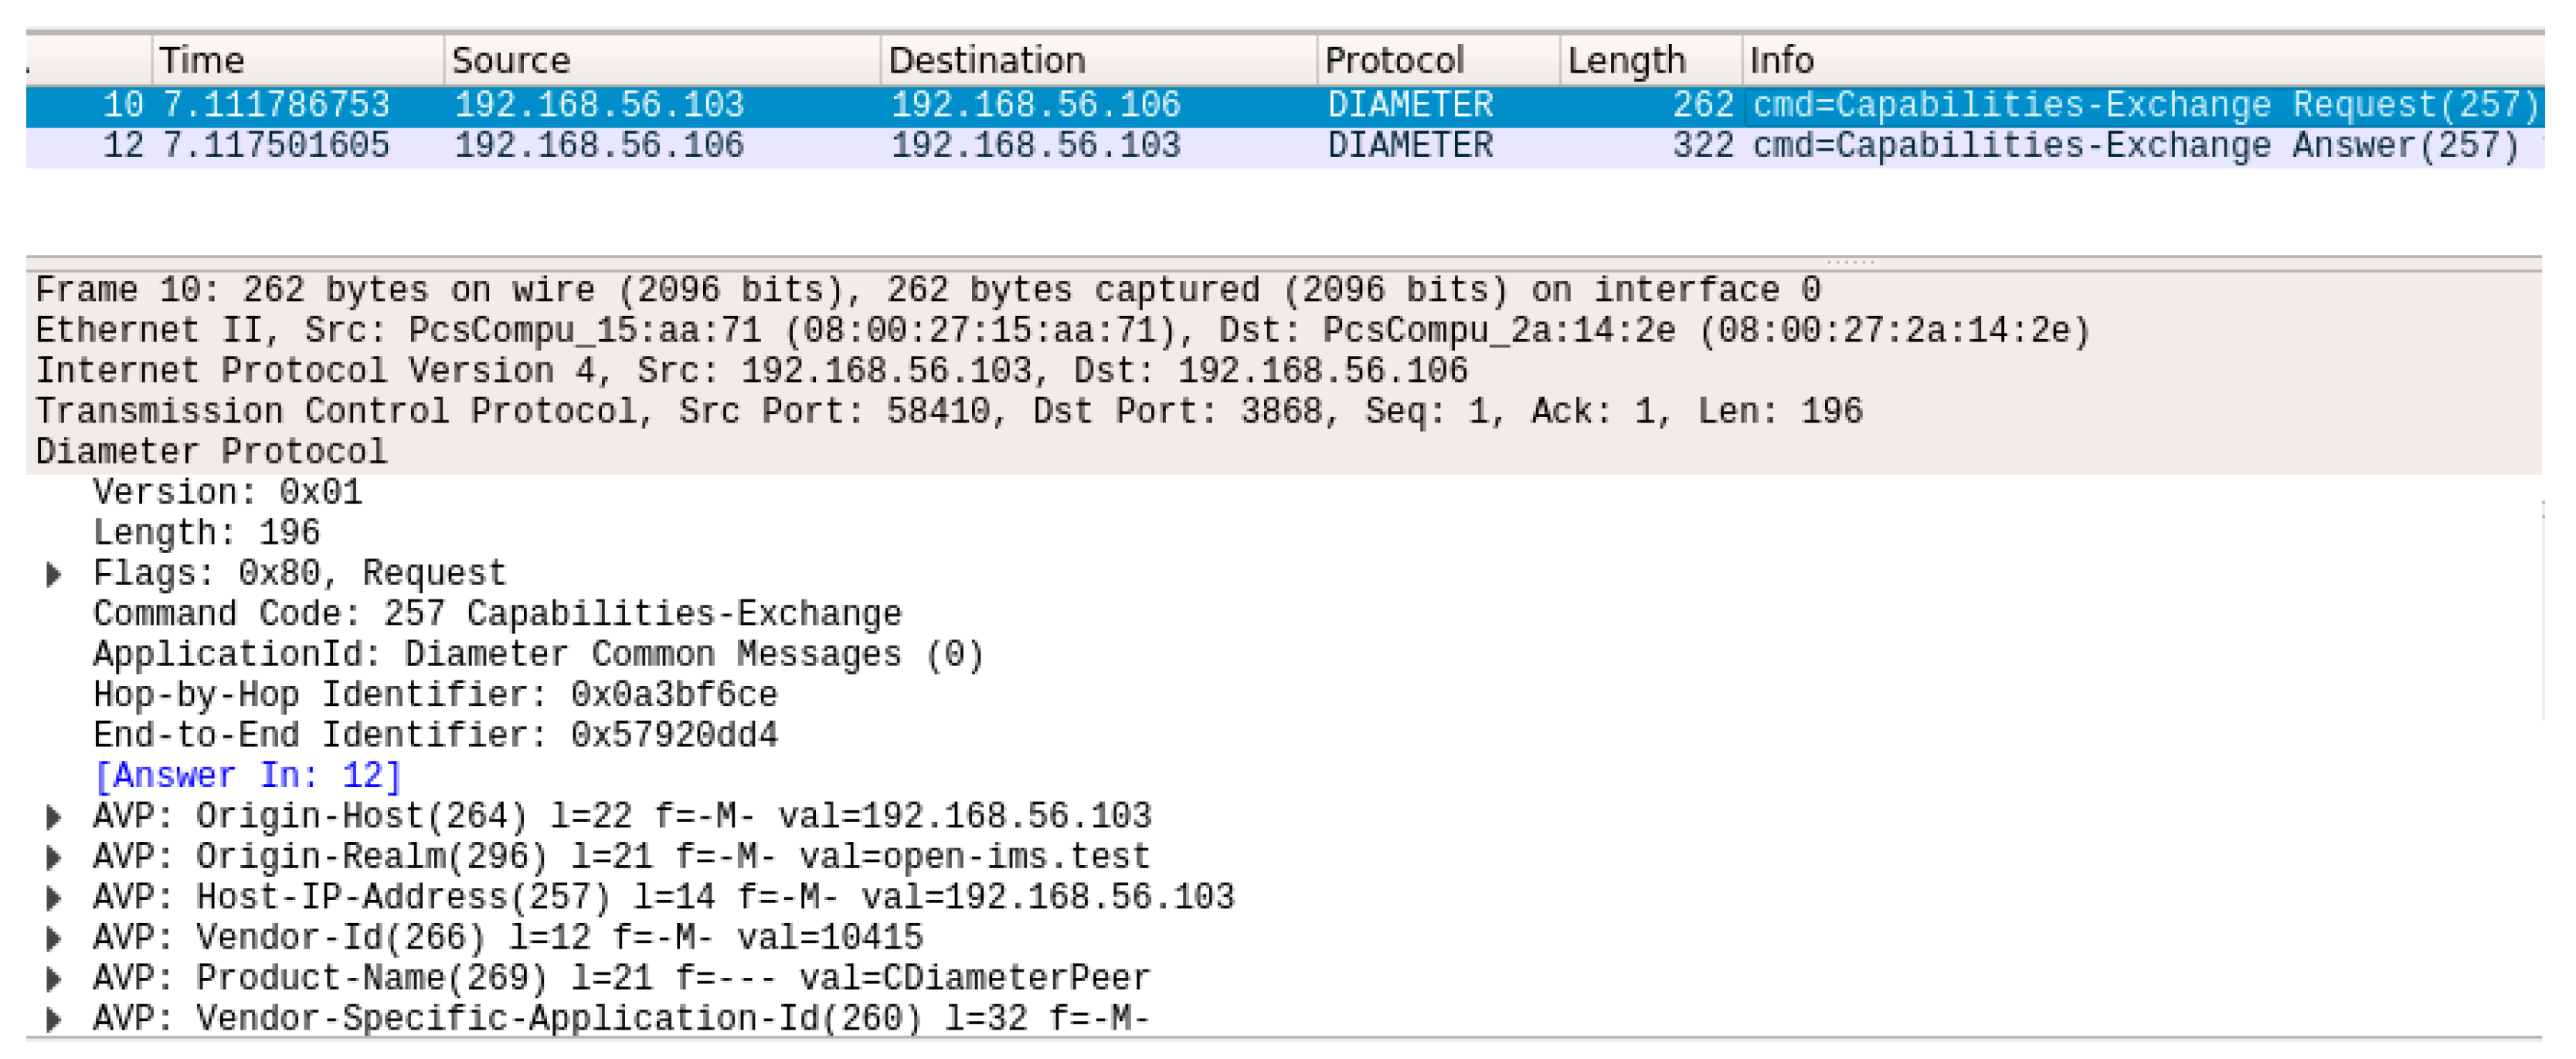Expand the Flags: 0x80 Request field
This screenshot has width=2576, height=1059.
point(54,574)
